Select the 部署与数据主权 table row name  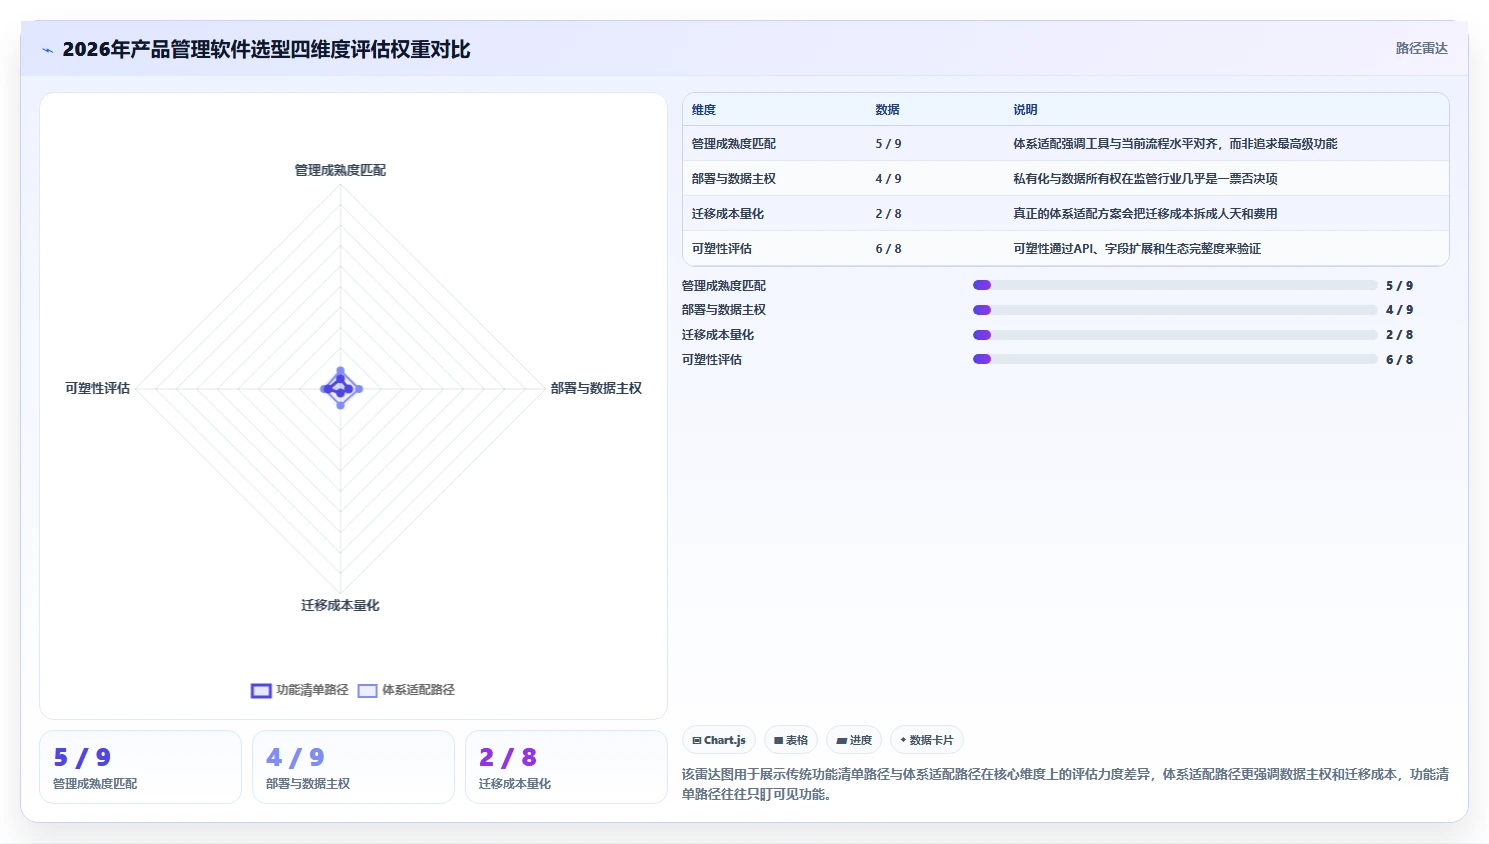pos(734,179)
